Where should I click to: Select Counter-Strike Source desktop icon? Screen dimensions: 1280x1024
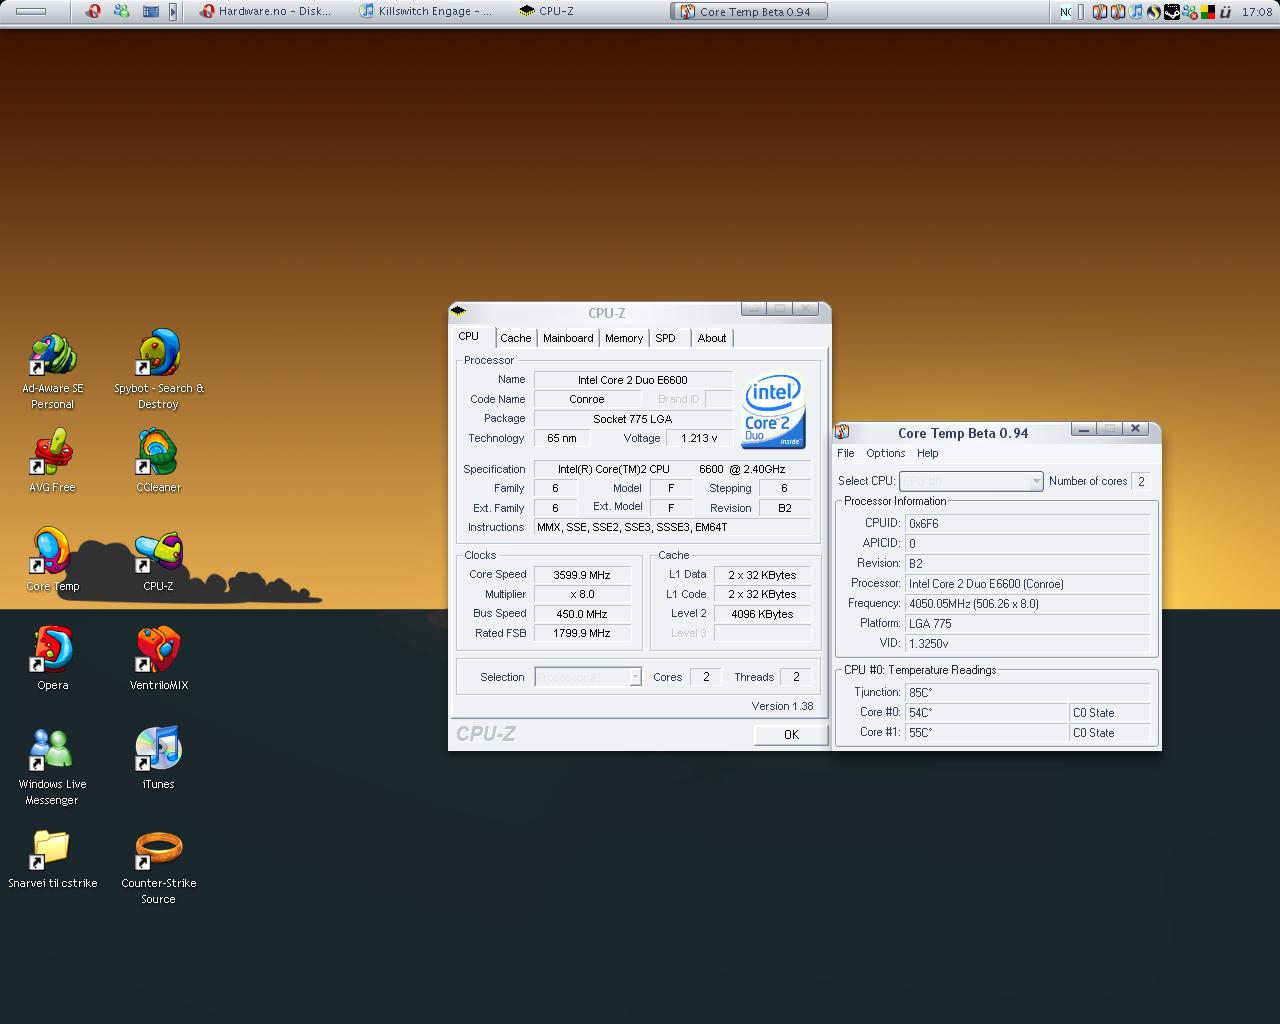158,868
